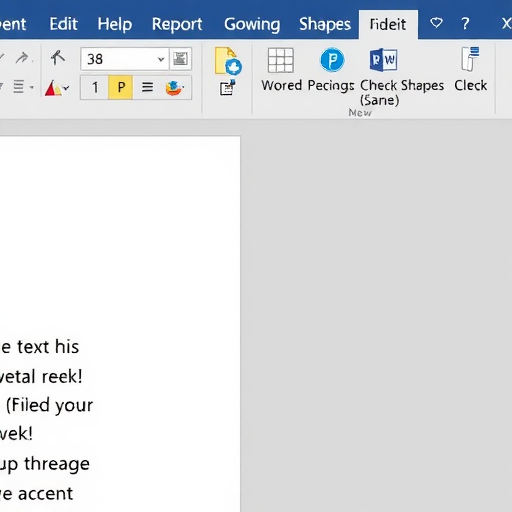
Task: Click the Wored table grid icon
Action: (281, 60)
